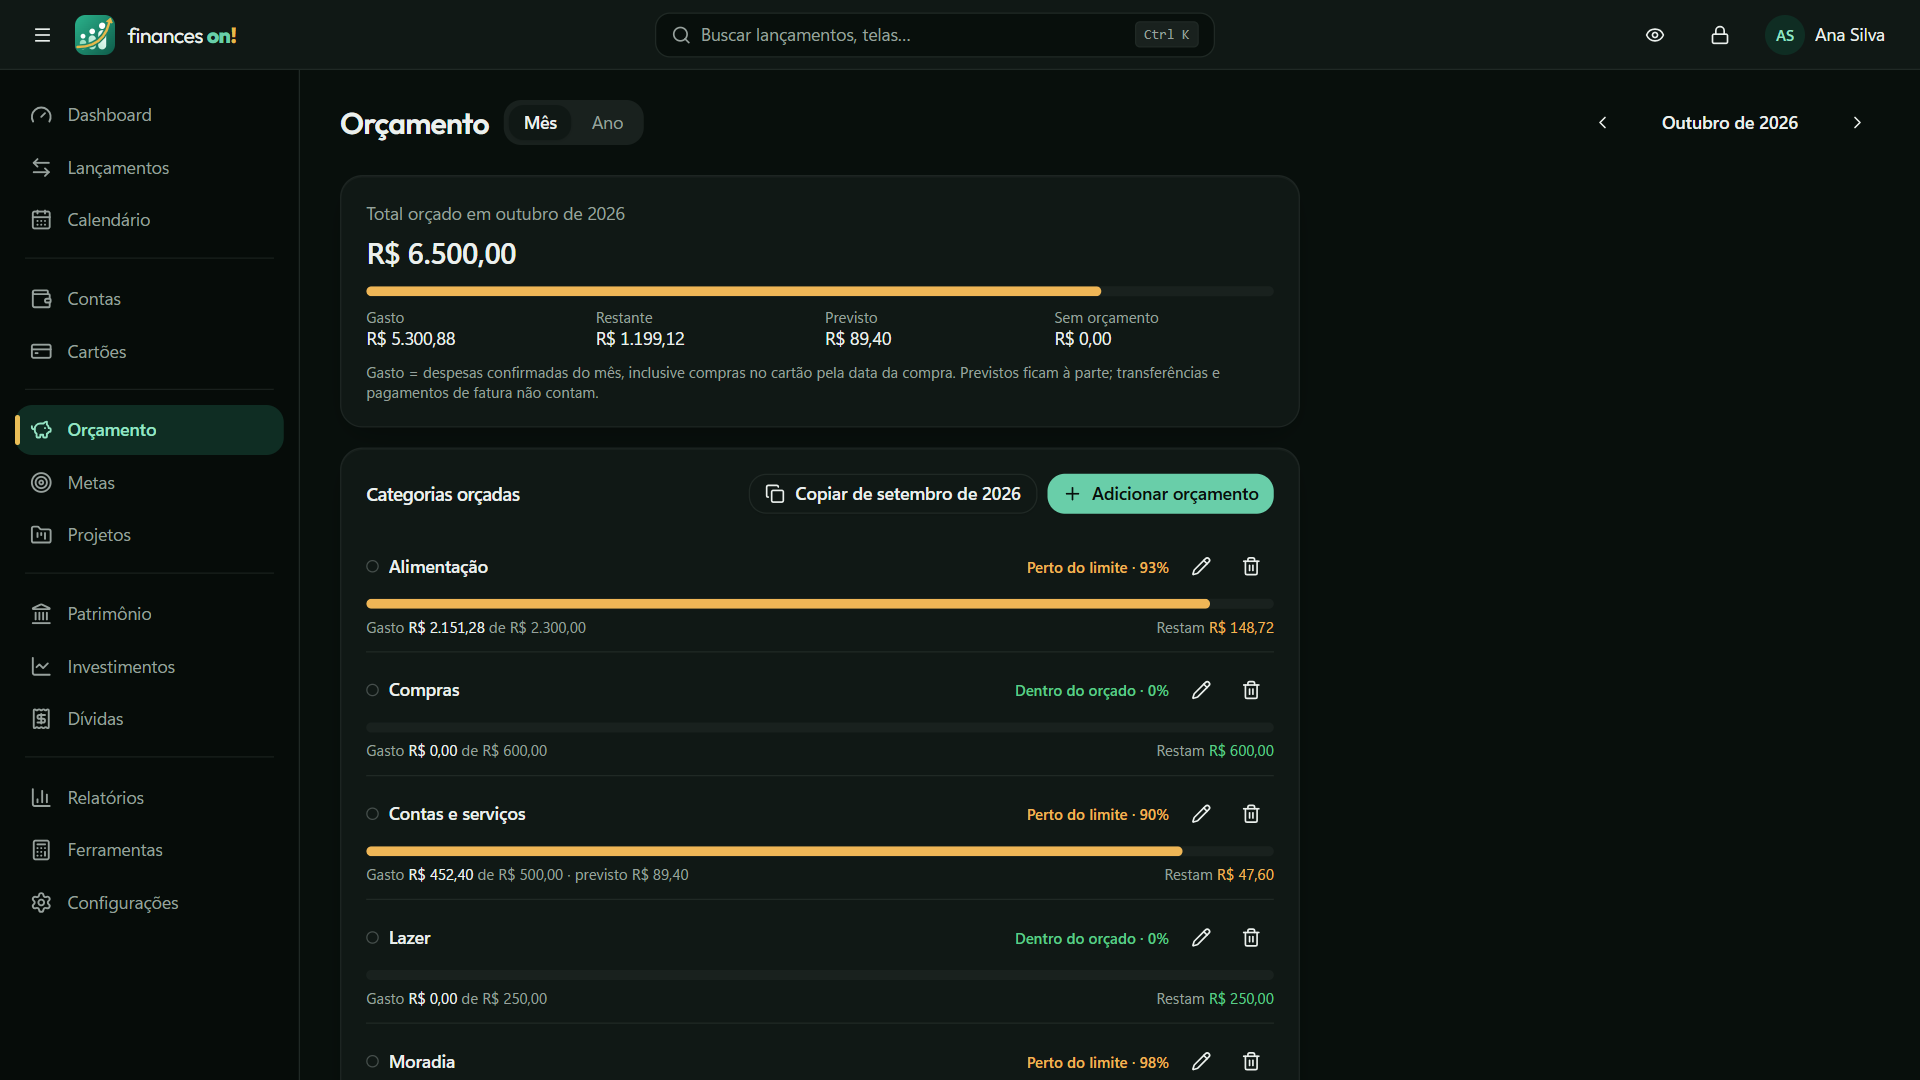
Task: Open Calendário in the sidebar
Action: point(149,220)
